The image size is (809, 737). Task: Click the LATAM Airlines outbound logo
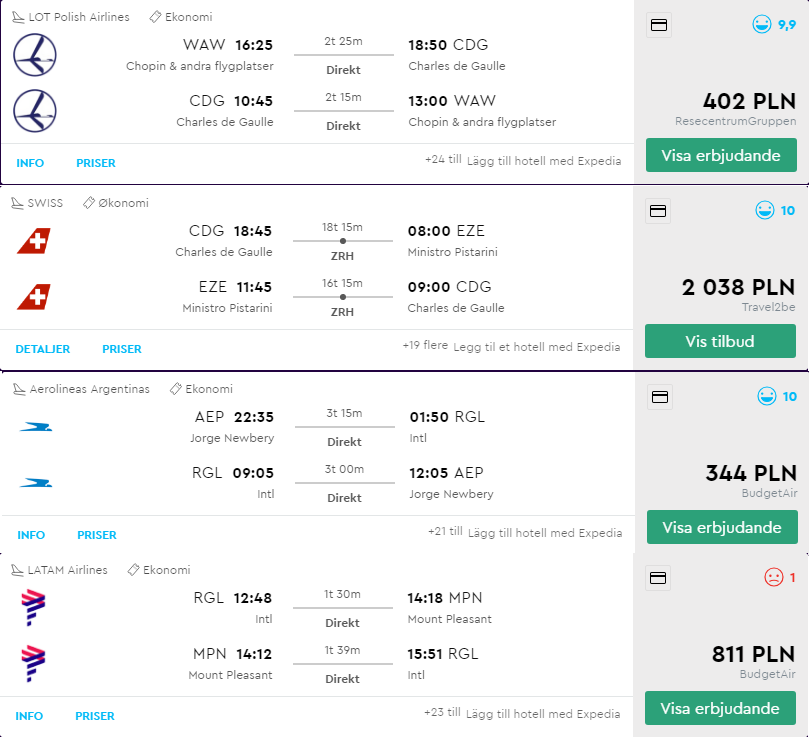pos(33,607)
